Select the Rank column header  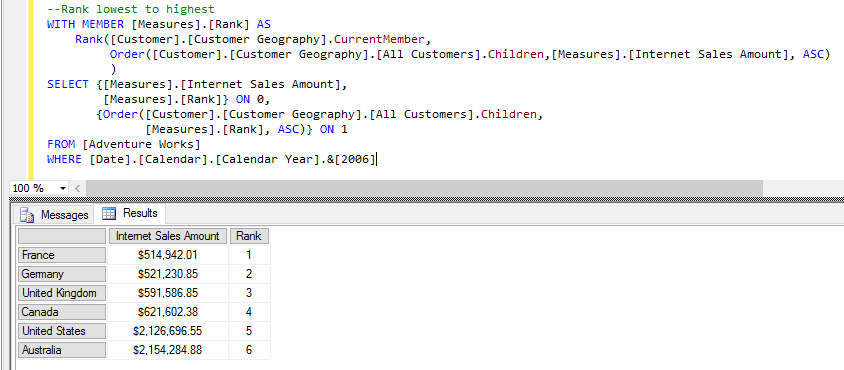(249, 236)
